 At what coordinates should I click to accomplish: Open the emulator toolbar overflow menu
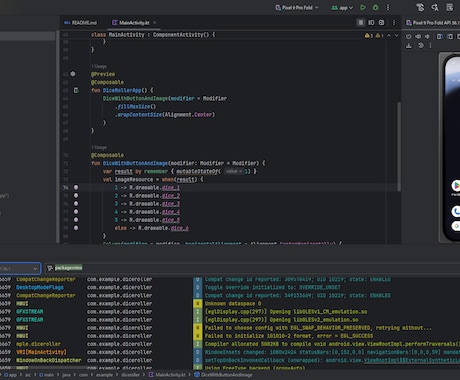(x=430, y=45)
